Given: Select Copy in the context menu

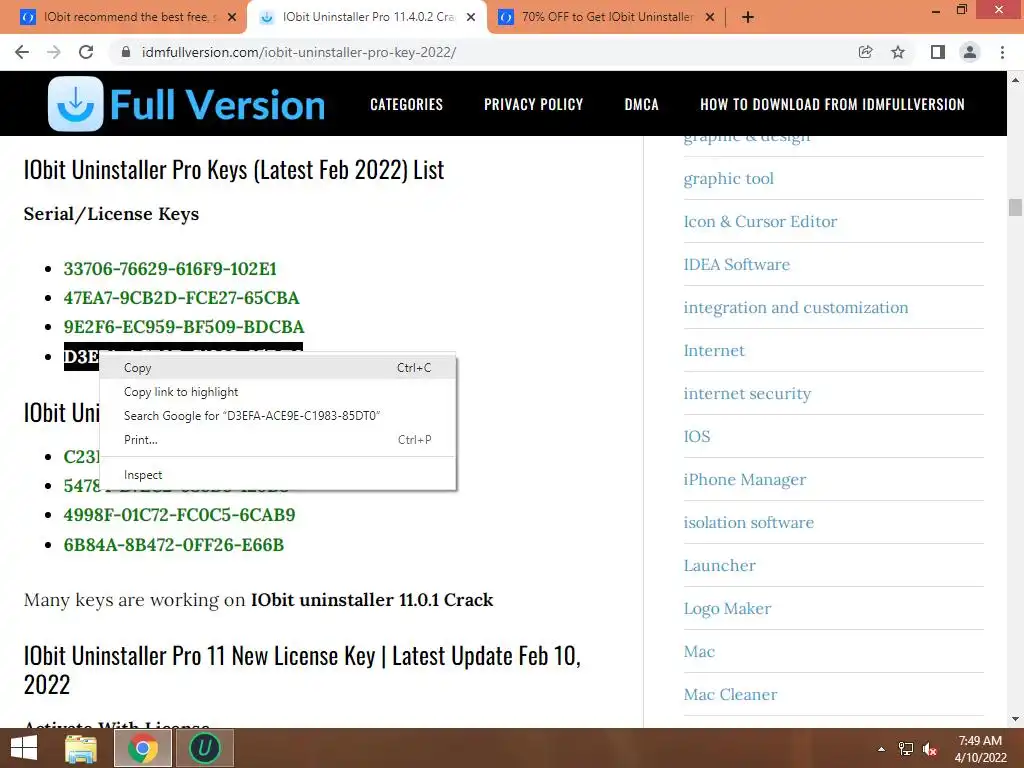Looking at the screenshot, I should [x=278, y=368].
